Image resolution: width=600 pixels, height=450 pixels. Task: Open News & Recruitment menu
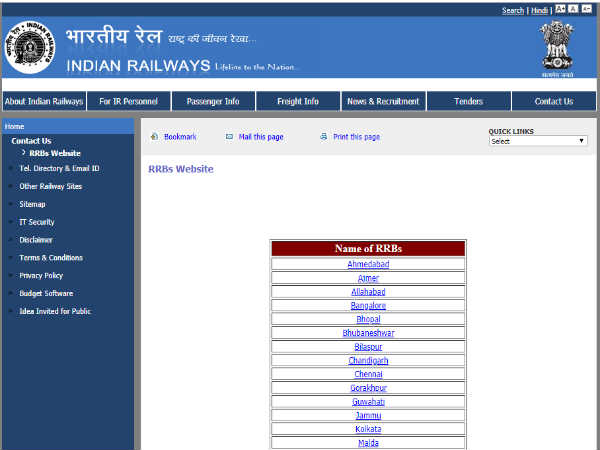(x=383, y=101)
